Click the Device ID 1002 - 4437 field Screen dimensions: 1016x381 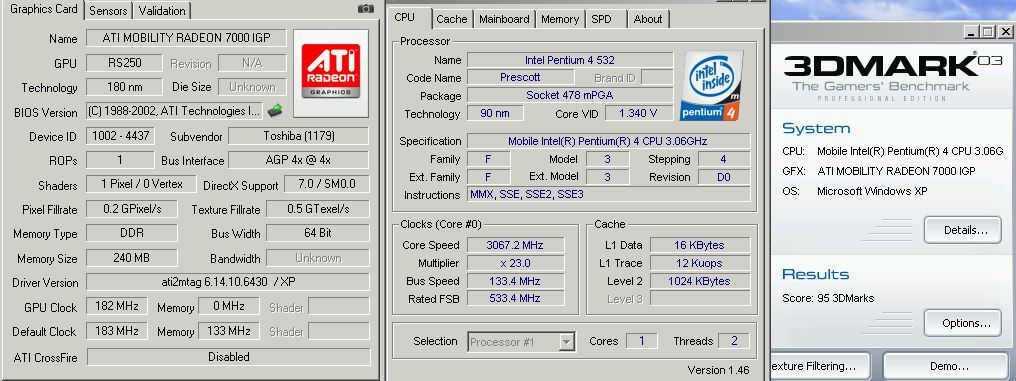tap(120, 136)
